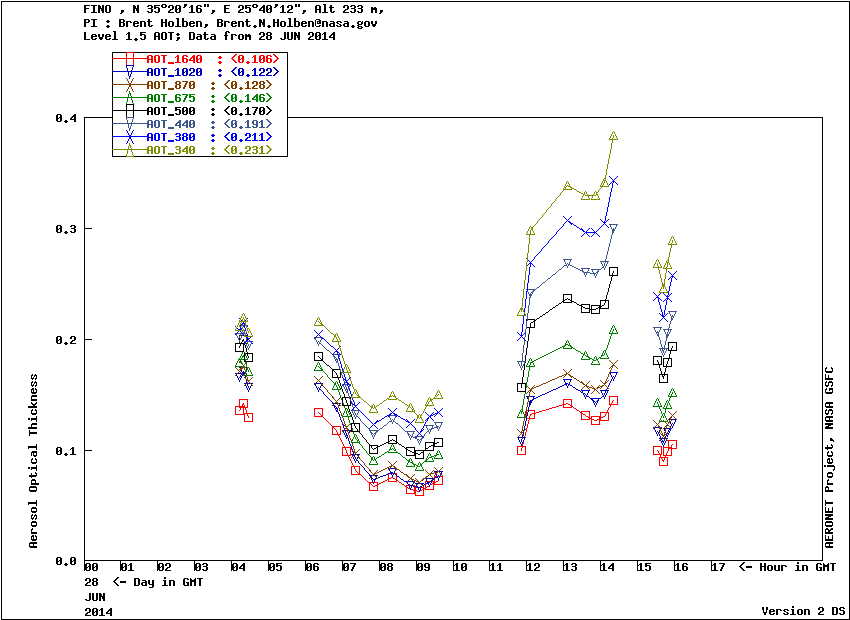Select the blue inverted triangle AOT_1020 legend marker

pyautogui.click(x=128, y=73)
